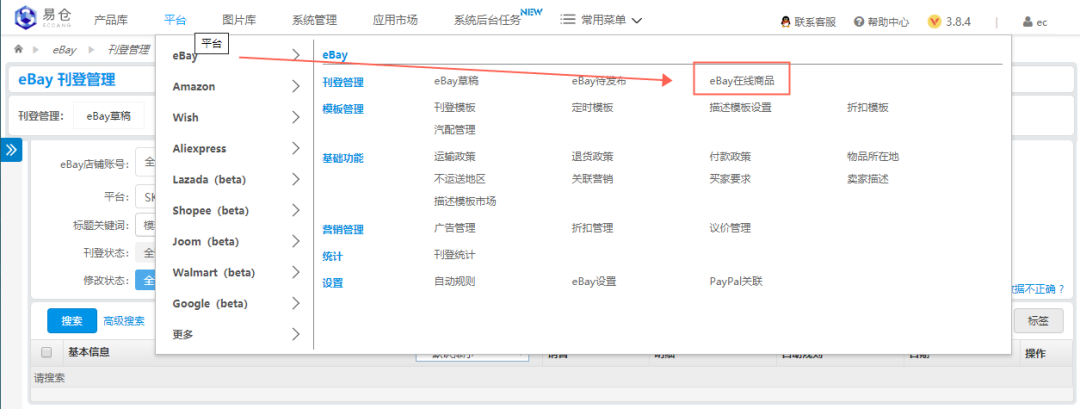Open the 产品库 top menu
1080x409 pixels.
[x=110, y=20]
